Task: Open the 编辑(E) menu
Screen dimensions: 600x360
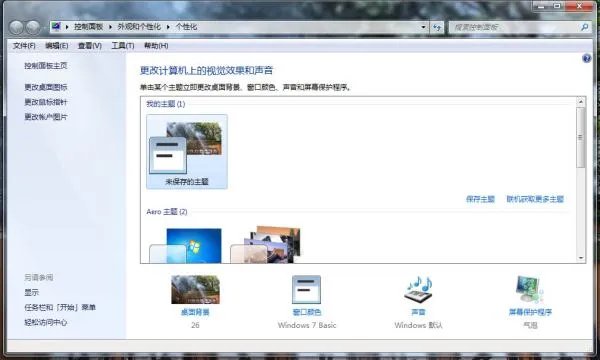Action: coord(57,46)
